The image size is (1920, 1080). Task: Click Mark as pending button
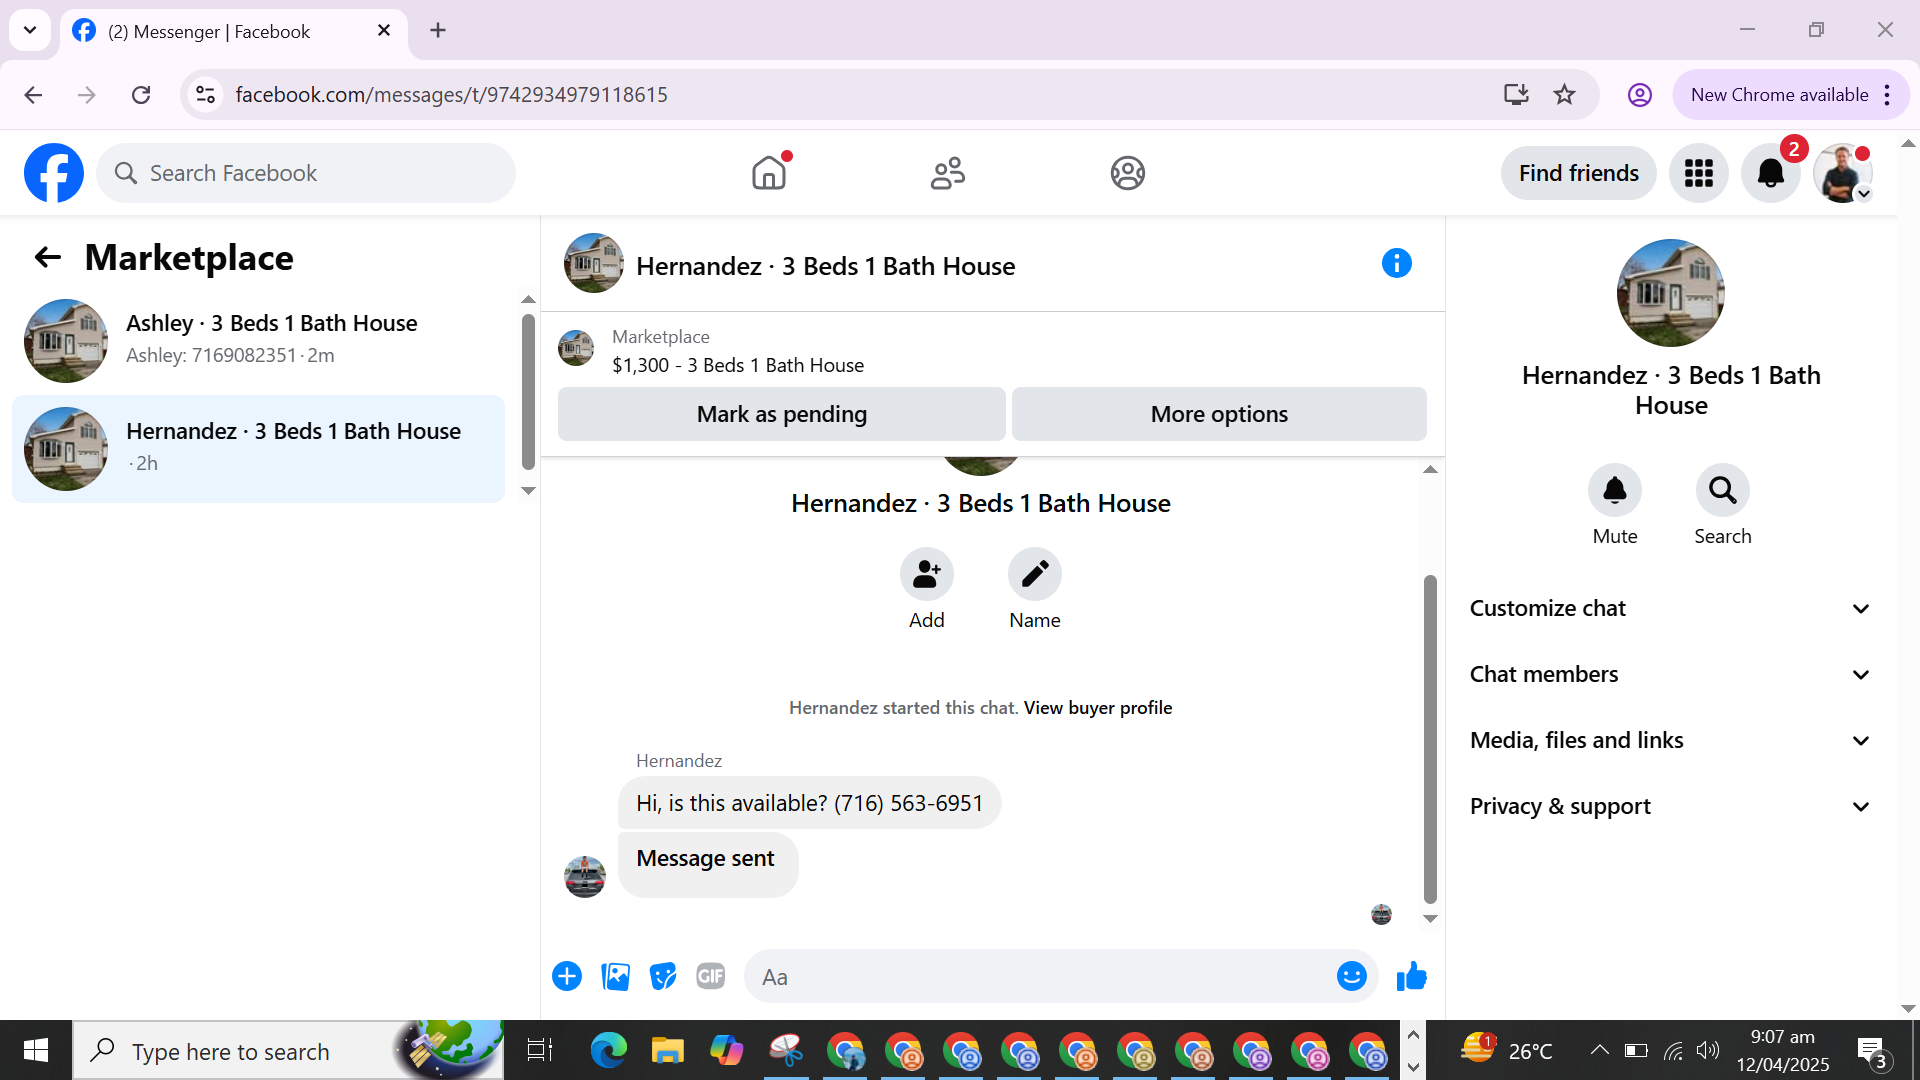point(781,414)
